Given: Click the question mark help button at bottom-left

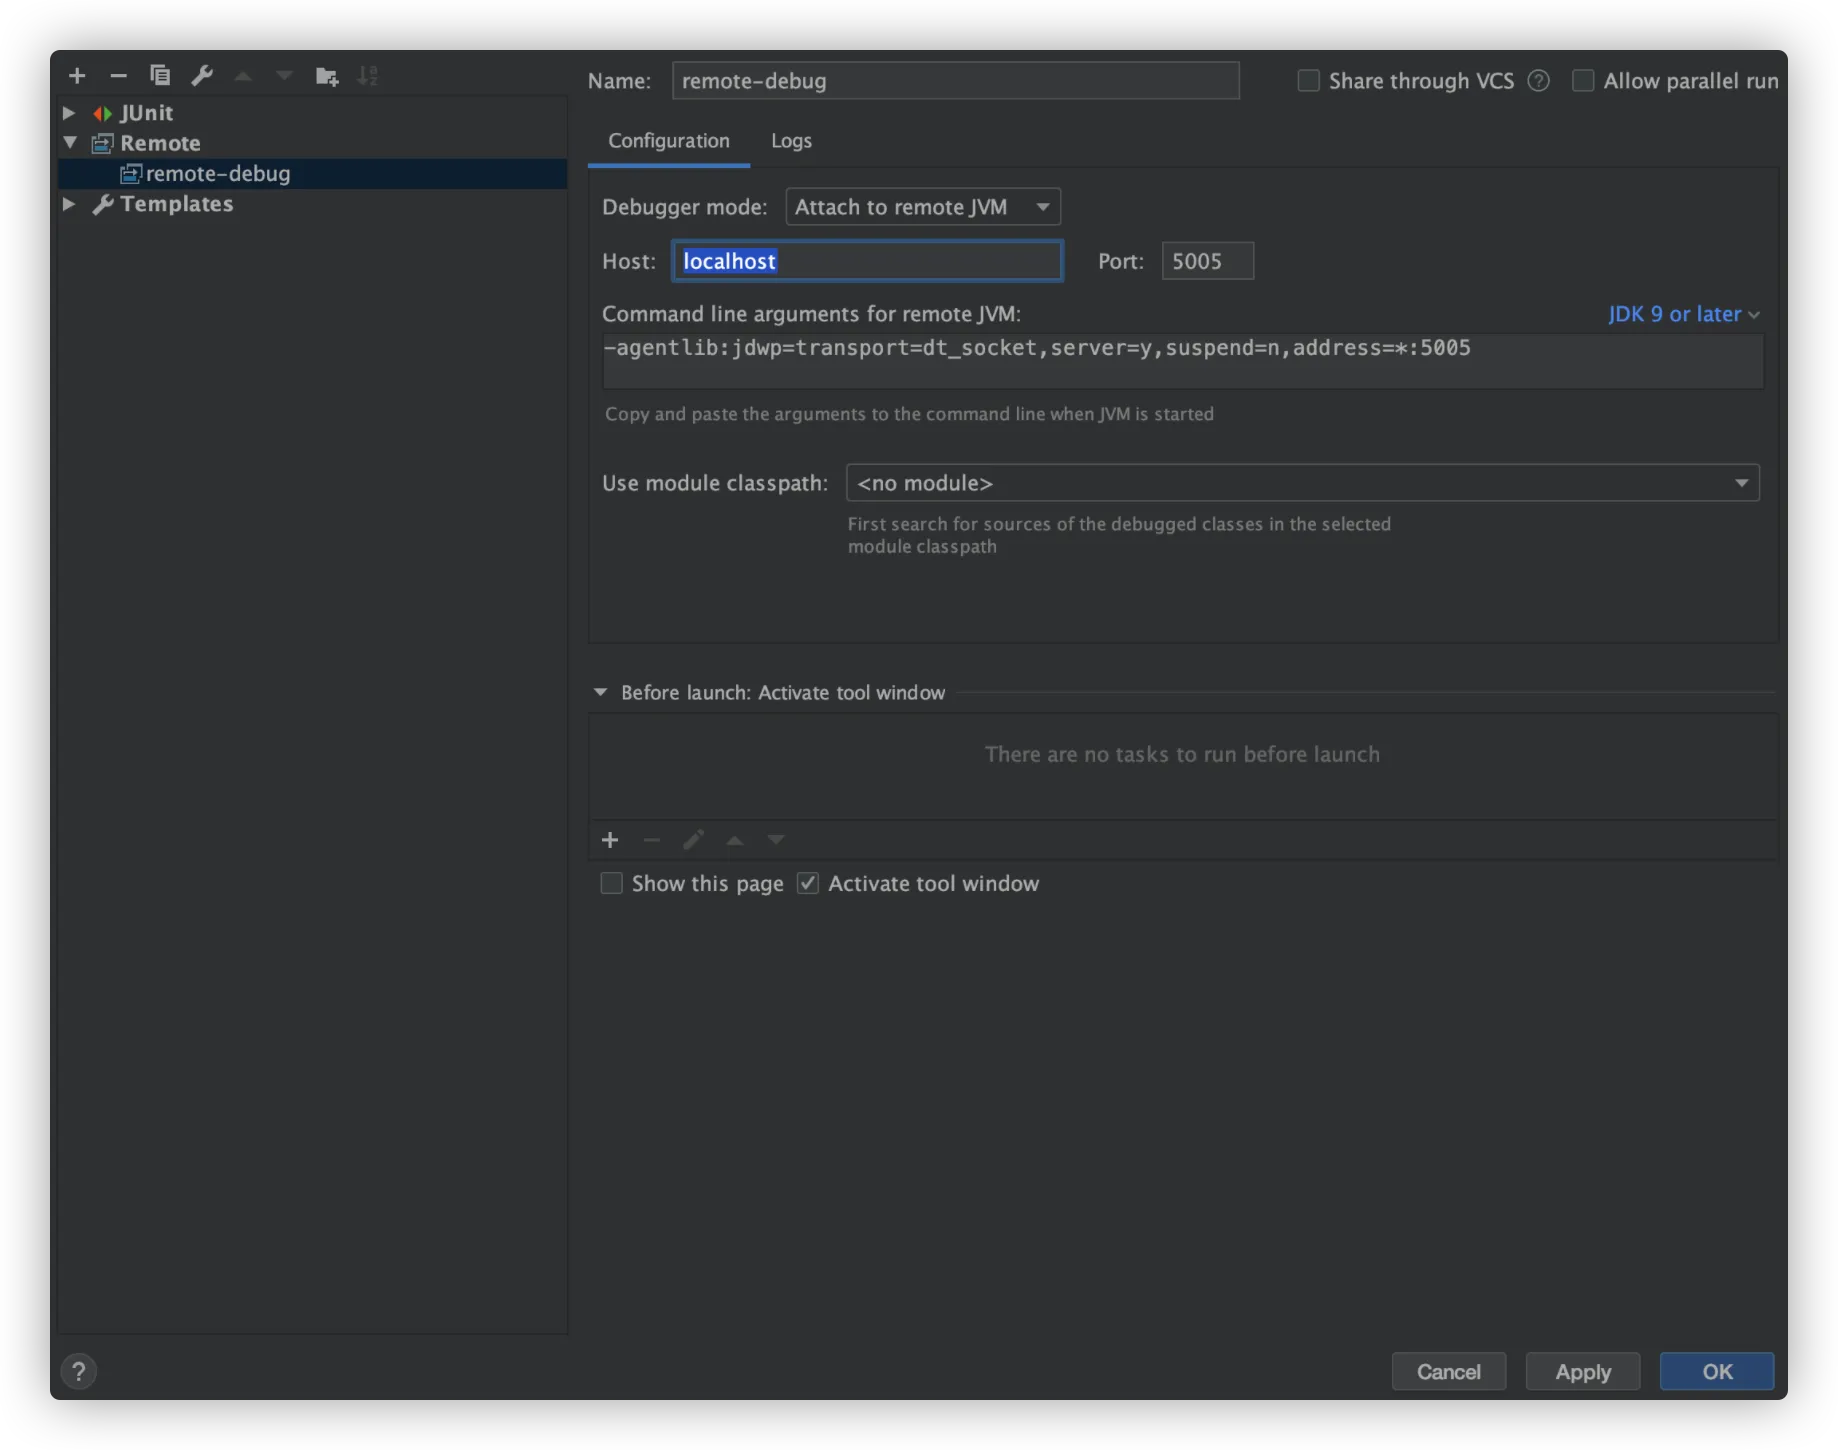Looking at the screenshot, I should coord(79,1371).
